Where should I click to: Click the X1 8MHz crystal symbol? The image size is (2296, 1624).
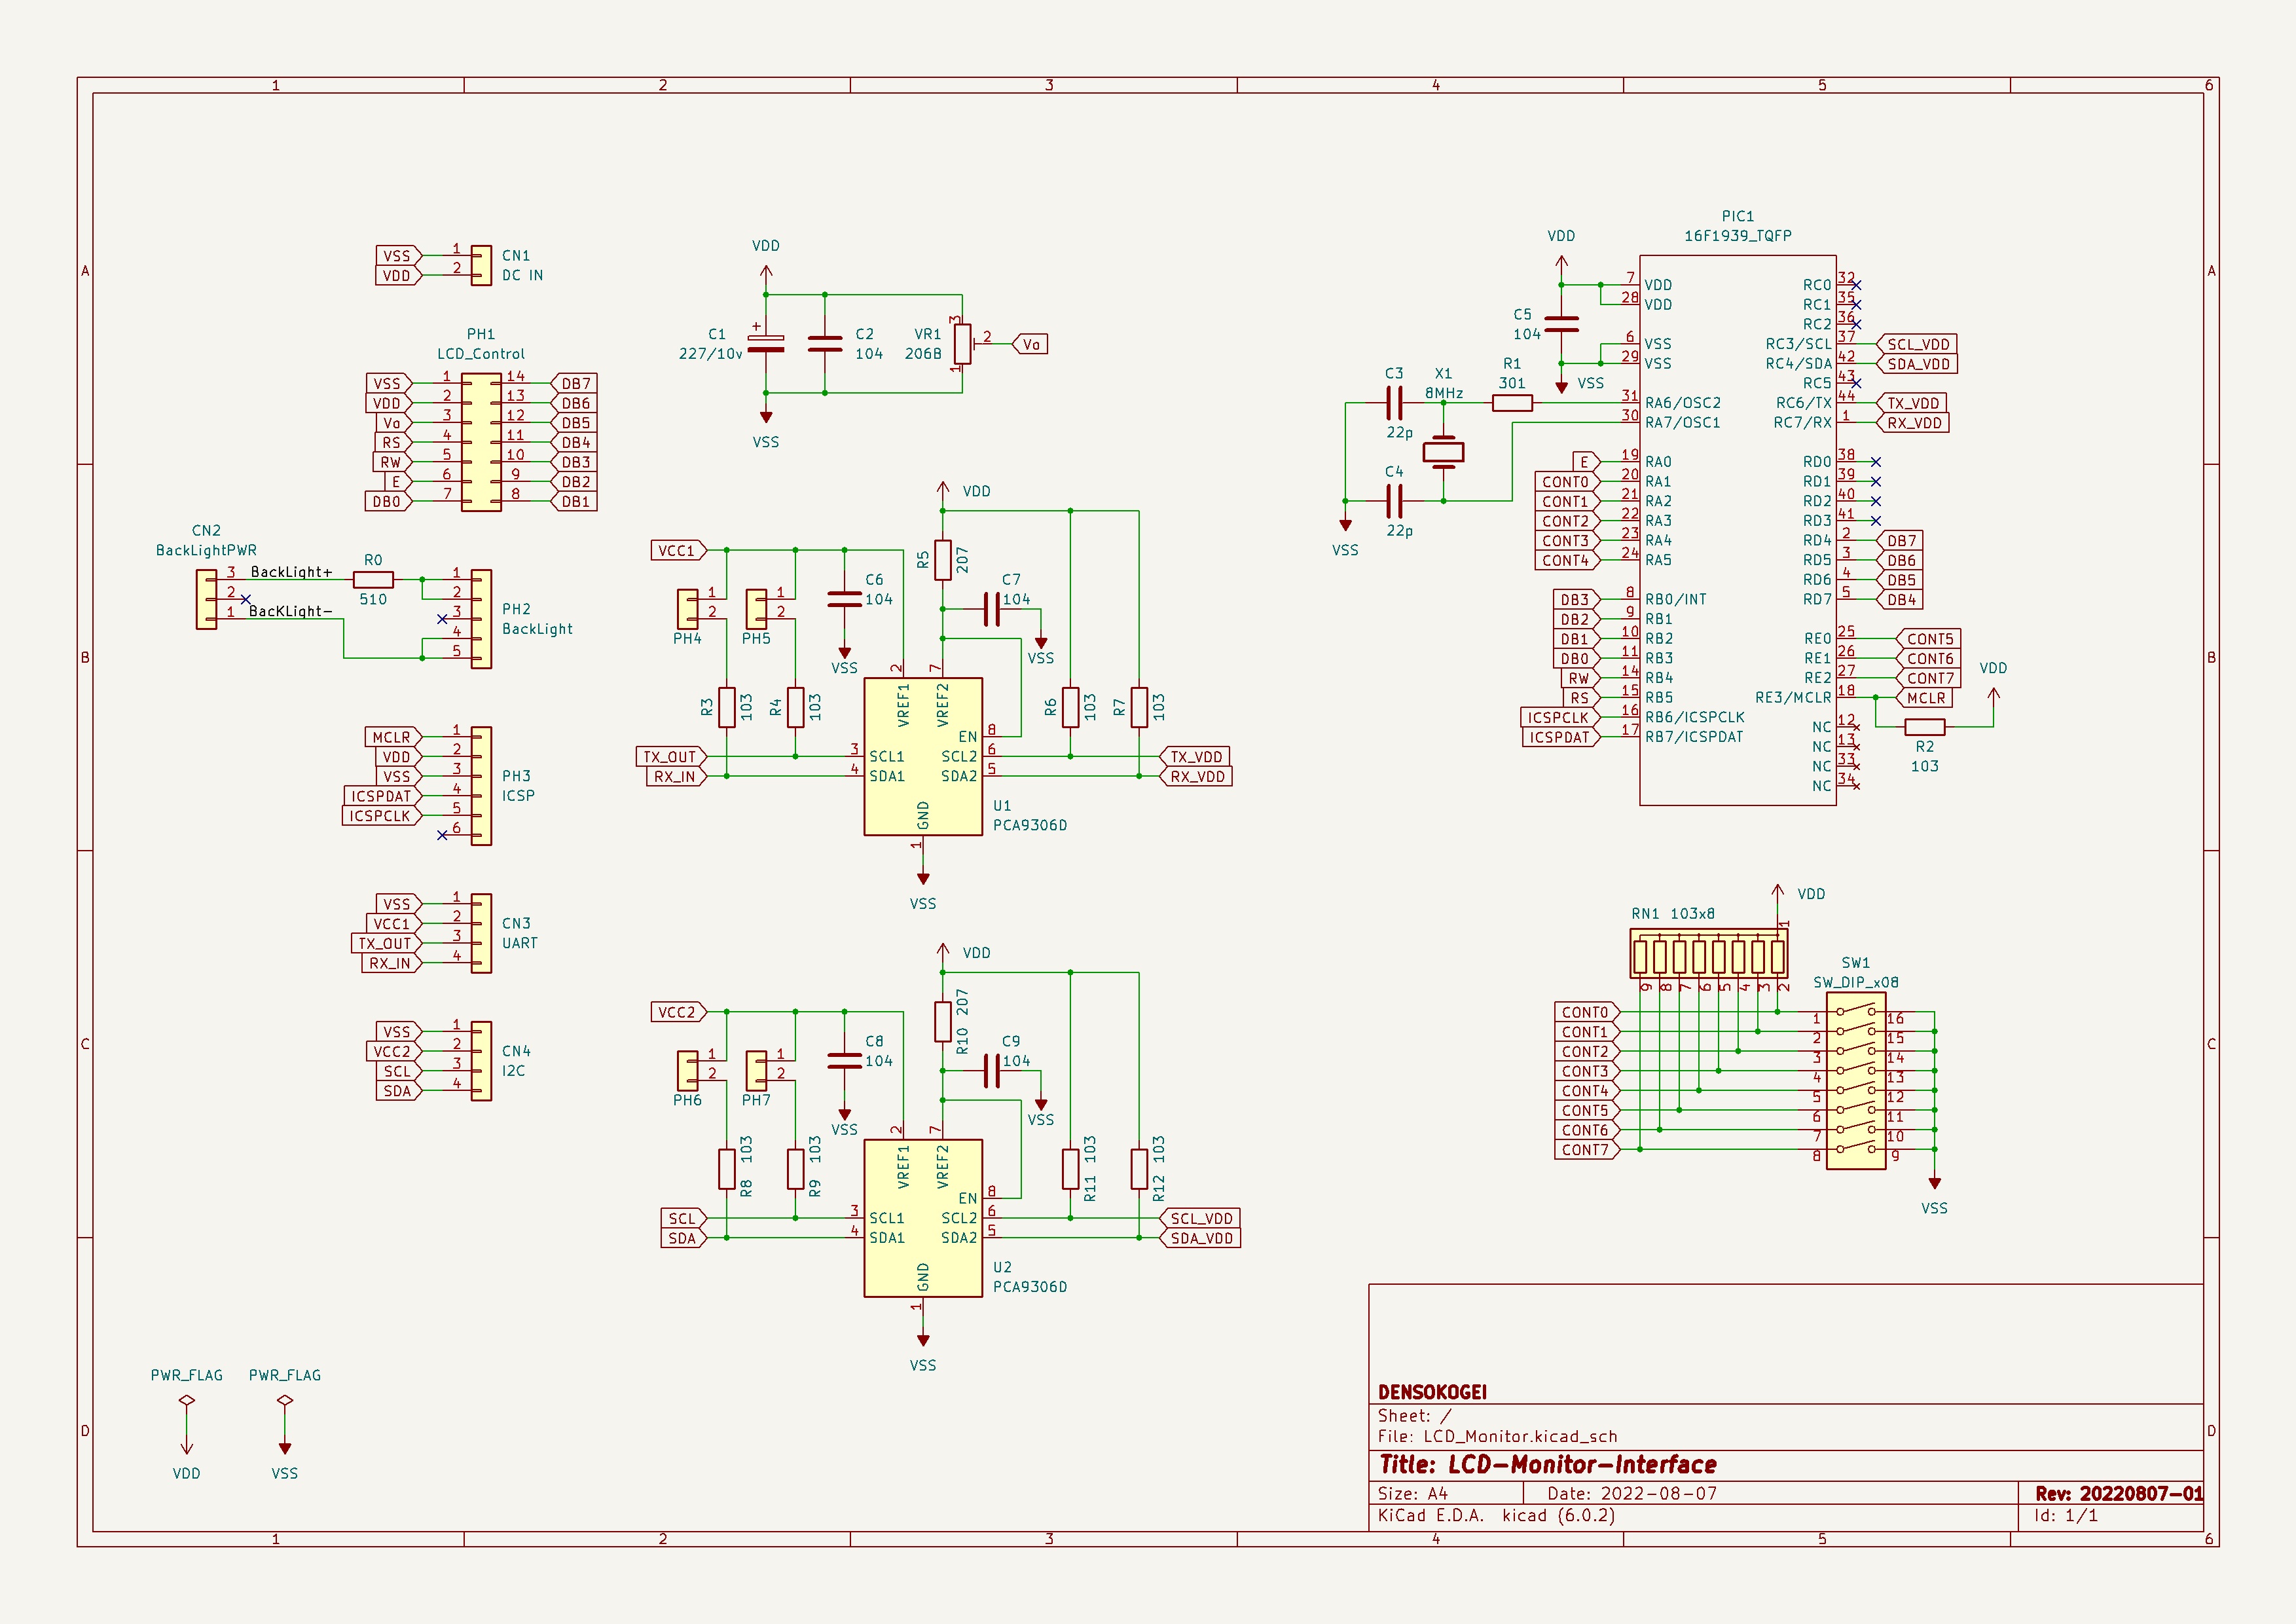point(1443,452)
